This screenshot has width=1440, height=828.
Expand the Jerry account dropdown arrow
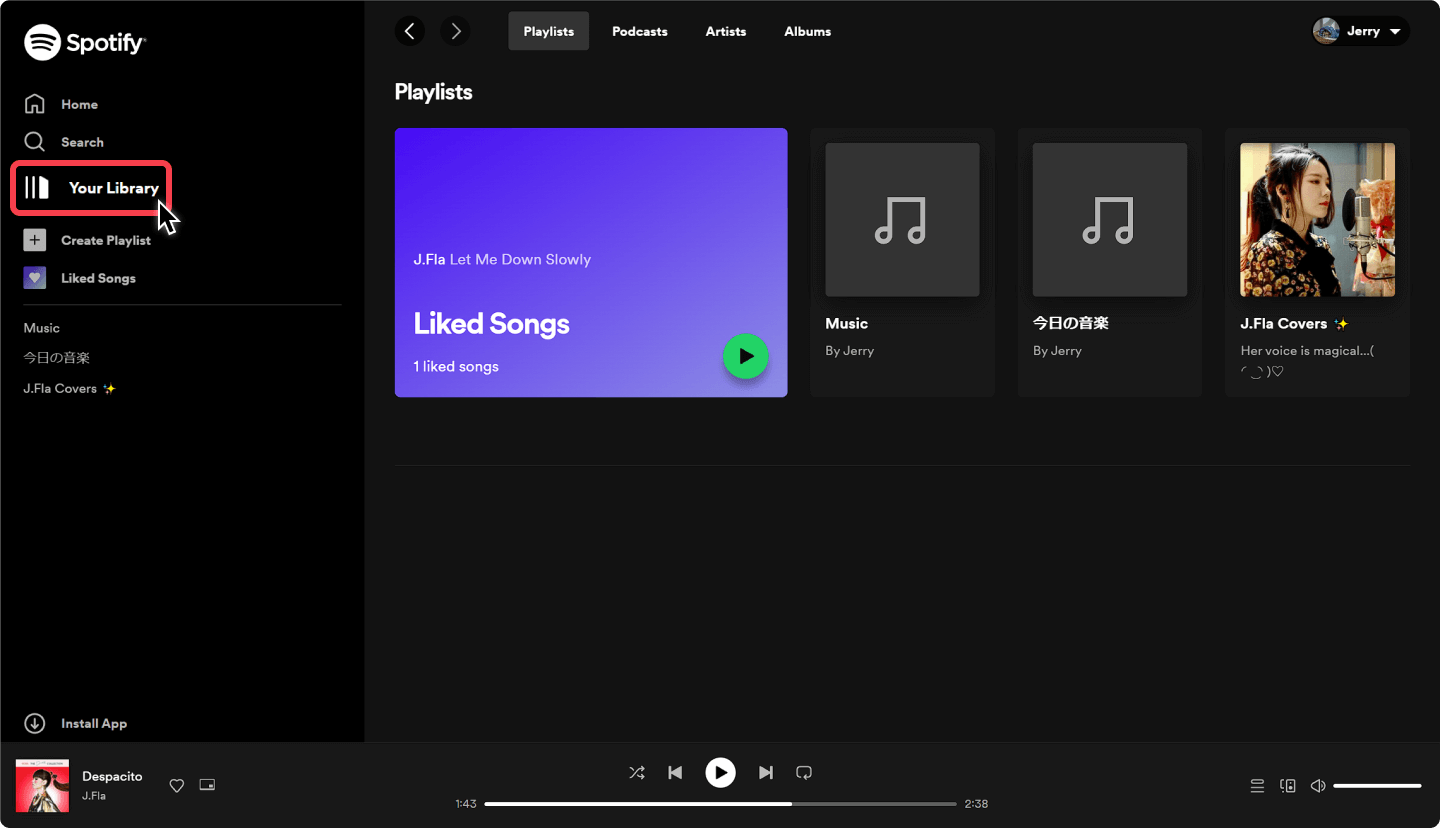[x=1395, y=31]
